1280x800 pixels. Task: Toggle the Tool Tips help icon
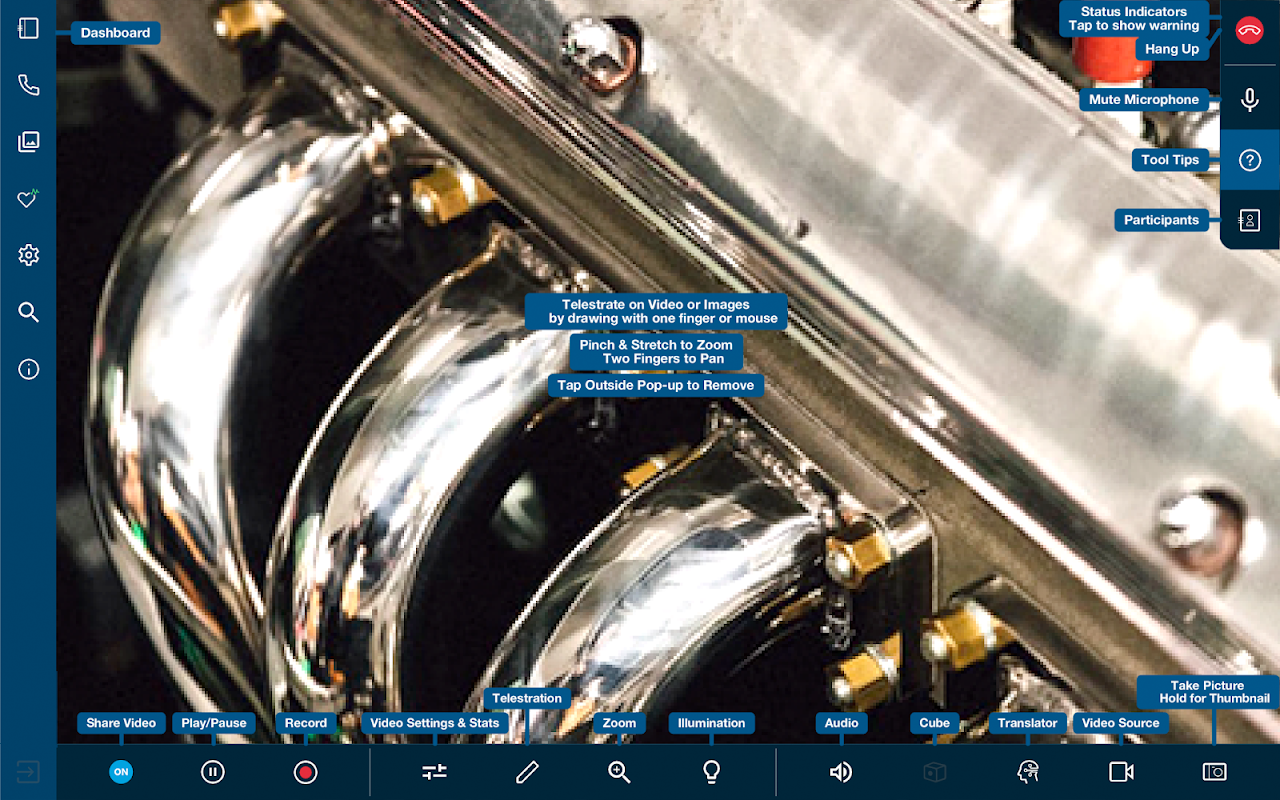point(1249,160)
